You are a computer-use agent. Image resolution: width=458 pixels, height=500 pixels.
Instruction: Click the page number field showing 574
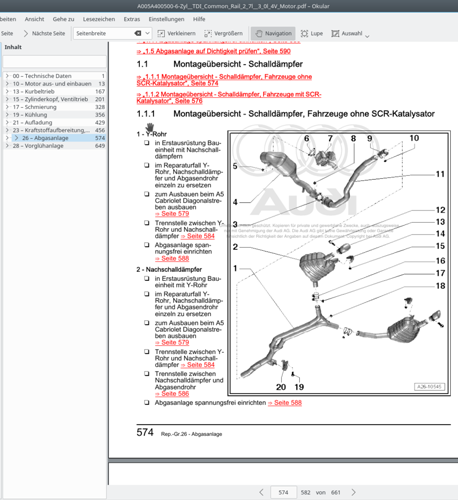[x=283, y=492]
